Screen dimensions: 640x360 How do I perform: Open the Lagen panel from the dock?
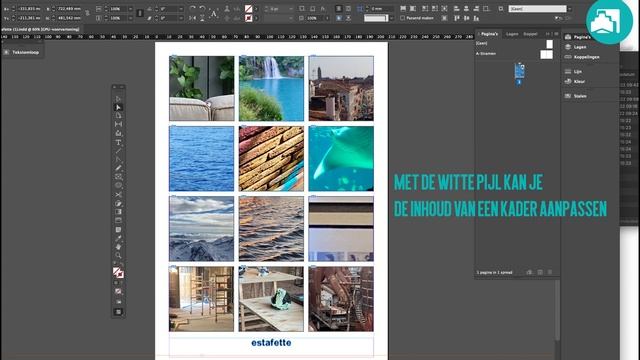coord(575,47)
